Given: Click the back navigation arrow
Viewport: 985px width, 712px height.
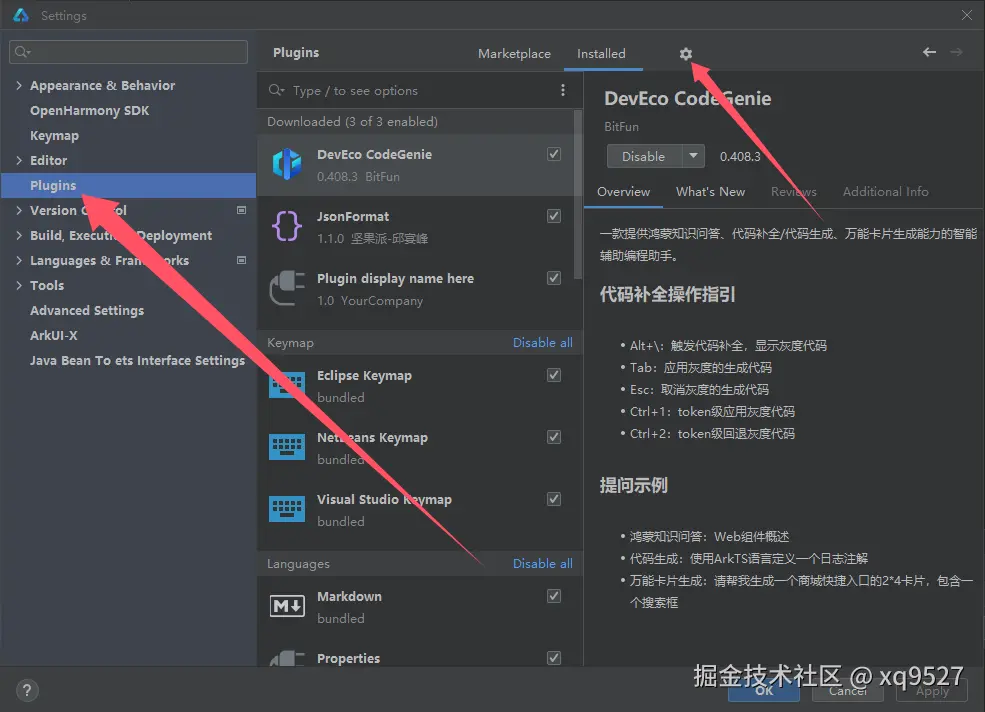Looking at the screenshot, I should tap(929, 52).
